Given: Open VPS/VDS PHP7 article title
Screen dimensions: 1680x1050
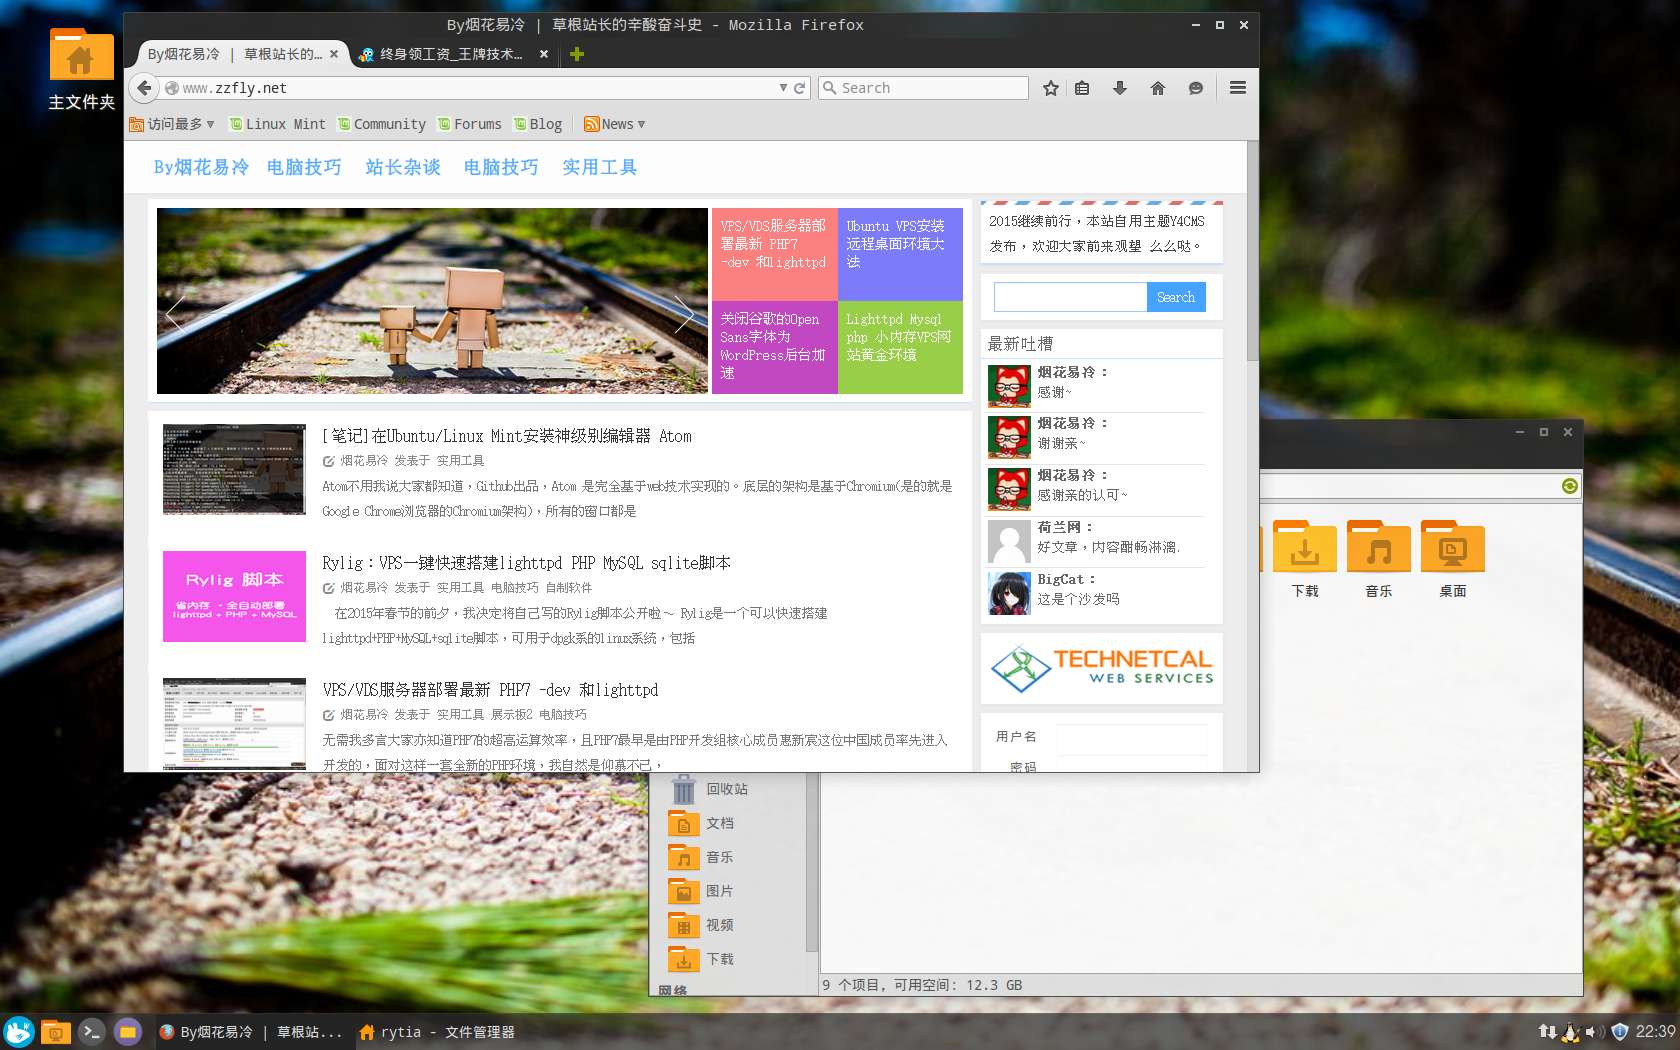Looking at the screenshot, I should [x=490, y=690].
